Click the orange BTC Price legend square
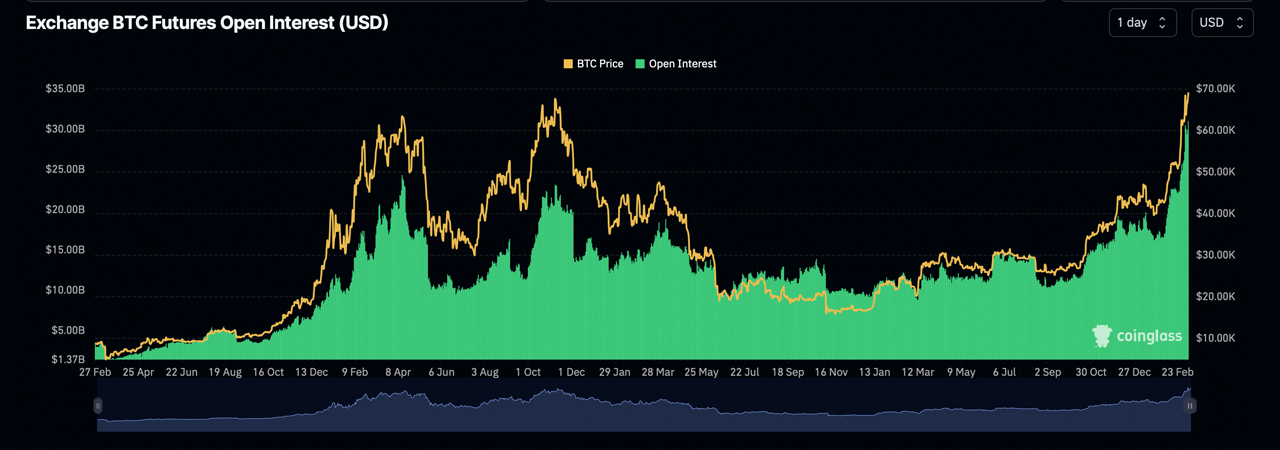 click(x=568, y=64)
